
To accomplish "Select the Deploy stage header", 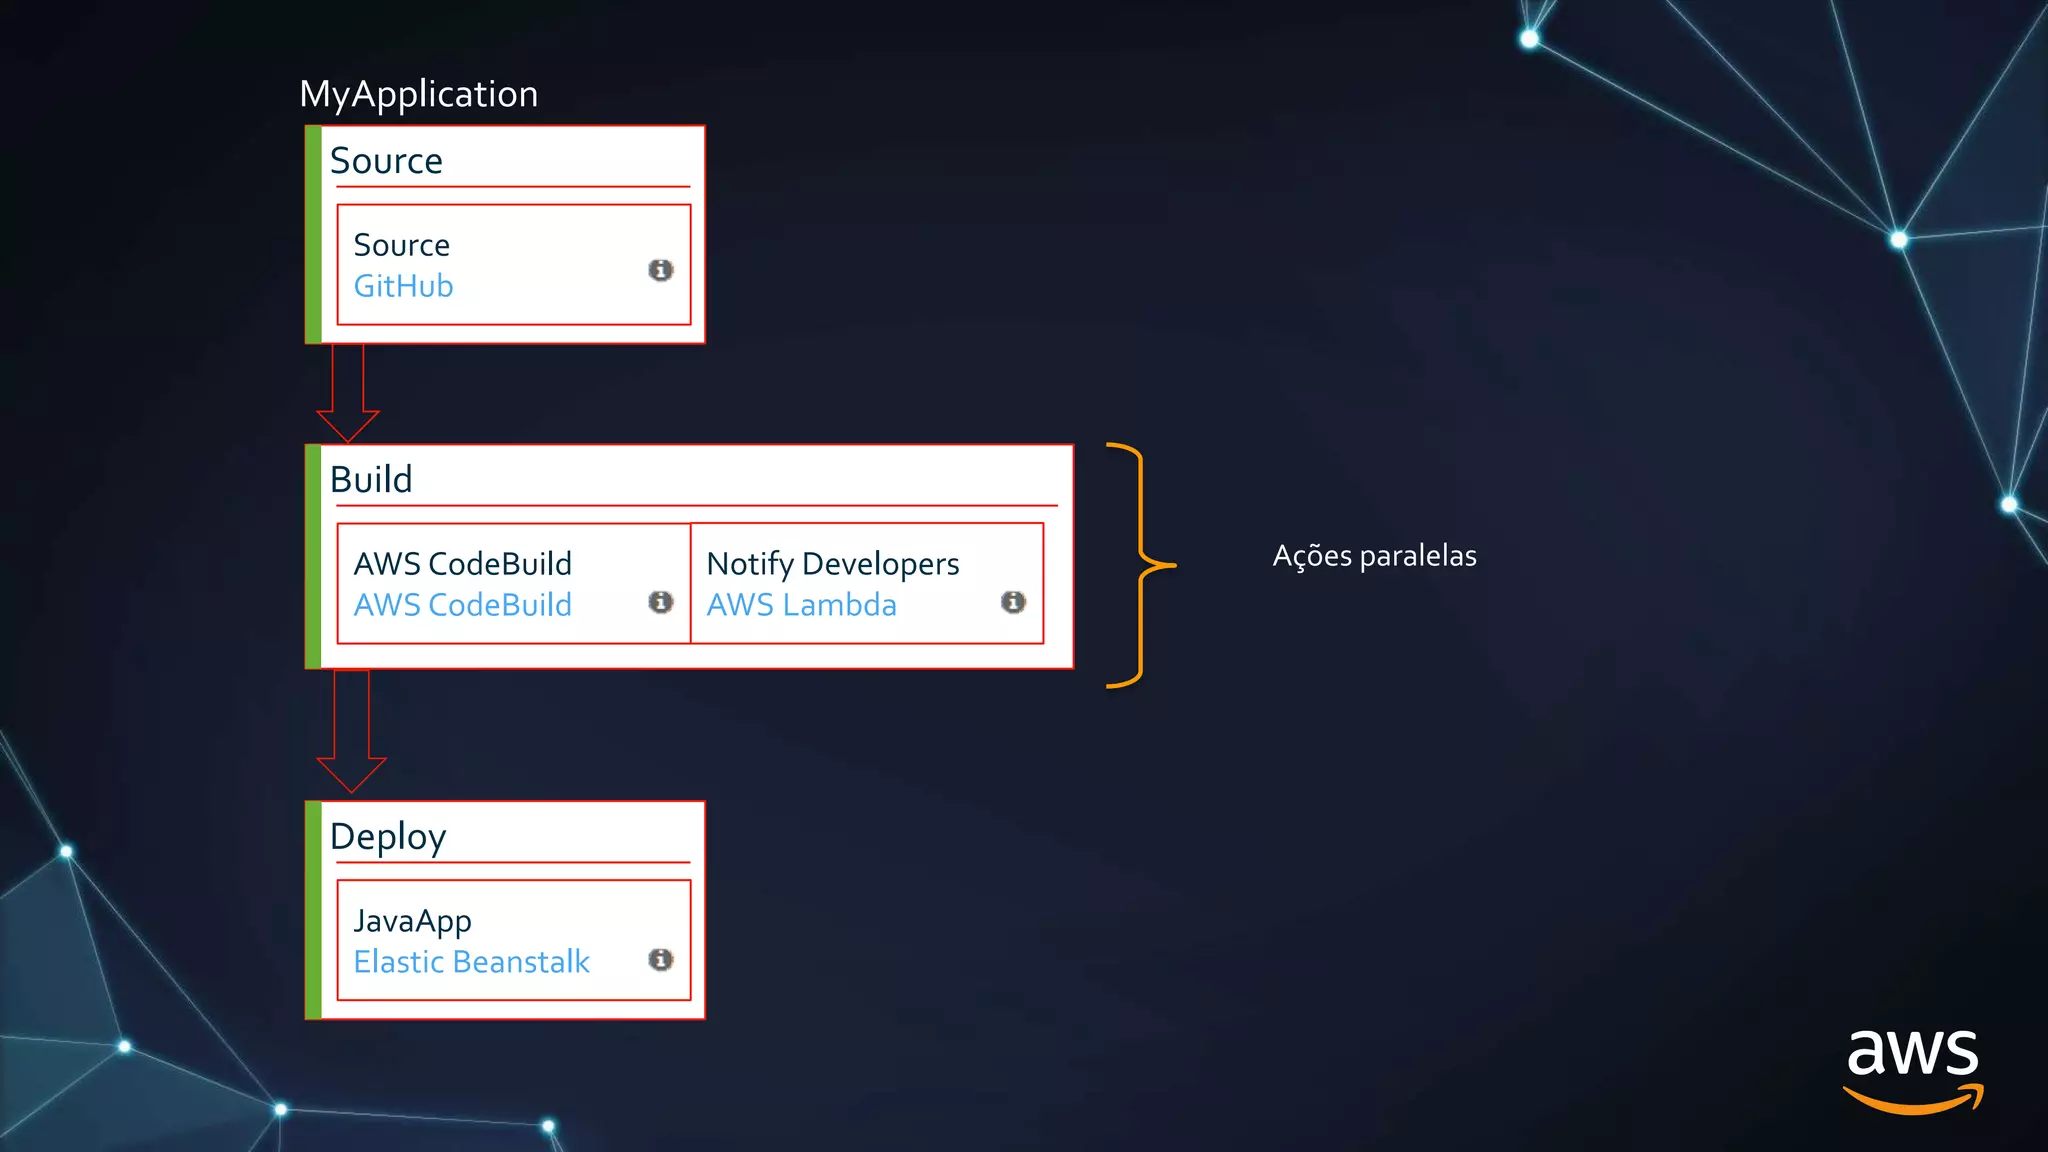I will click(388, 837).
